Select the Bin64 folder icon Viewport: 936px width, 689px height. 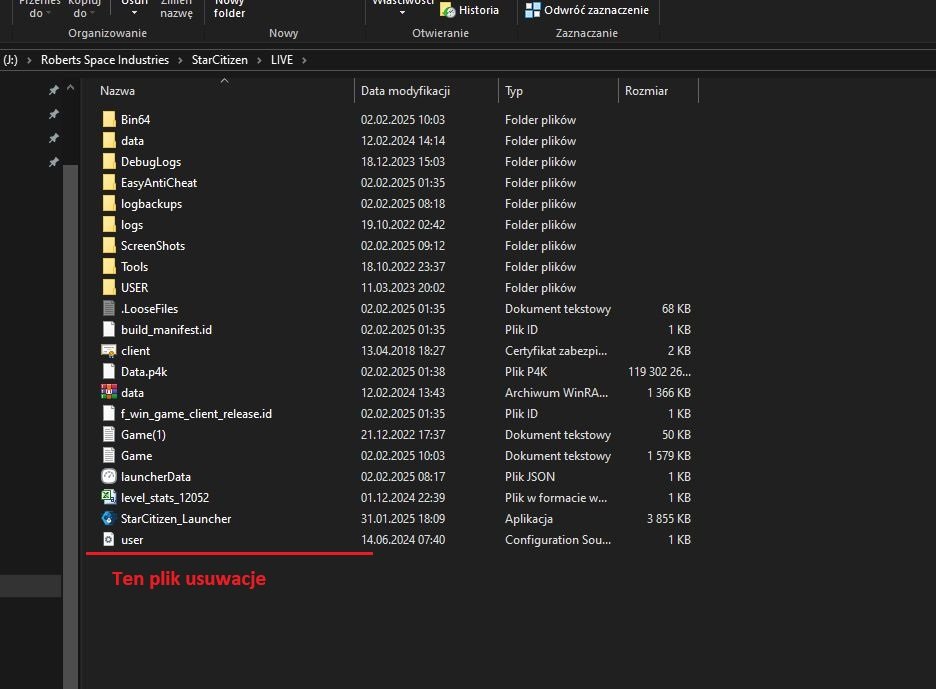coord(109,119)
